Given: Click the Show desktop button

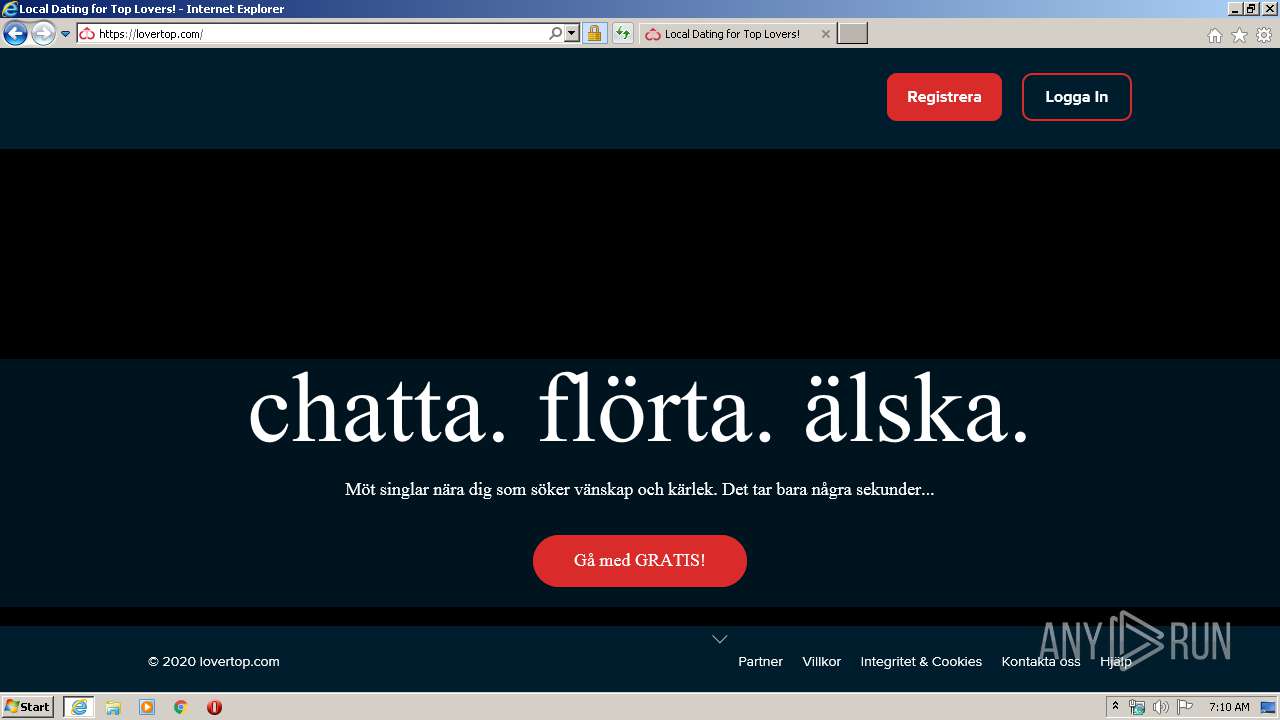Looking at the screenshot, I should pyautogui.click(x=1268, y=707).
